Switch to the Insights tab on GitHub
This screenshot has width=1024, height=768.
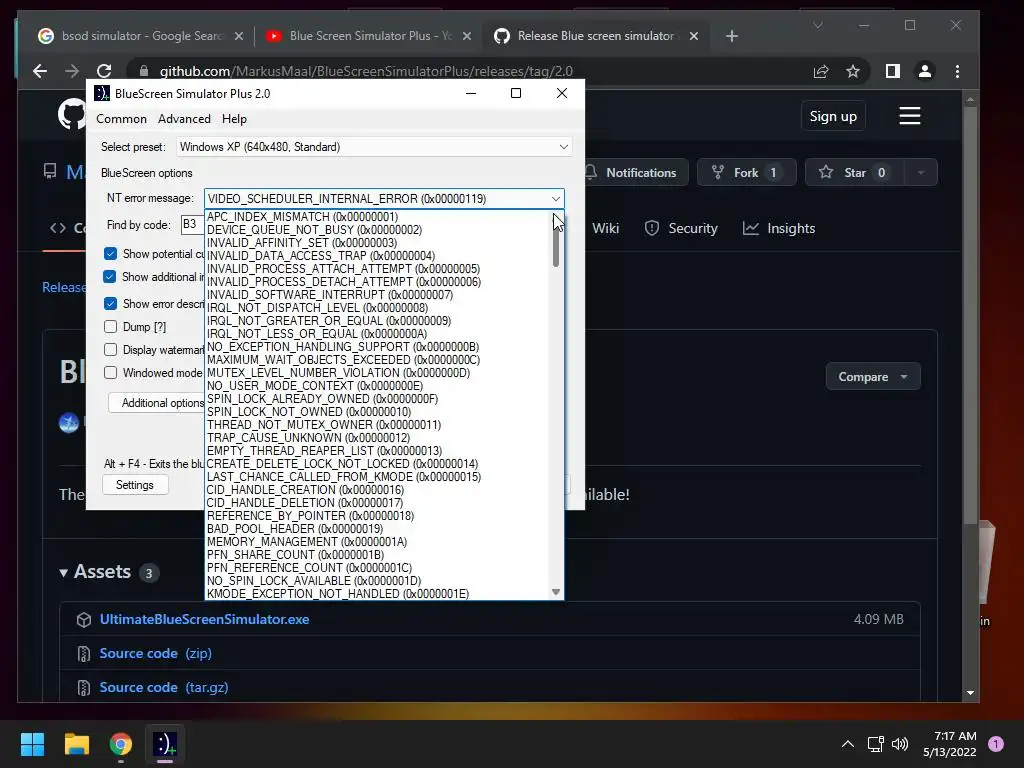[779, 229]
